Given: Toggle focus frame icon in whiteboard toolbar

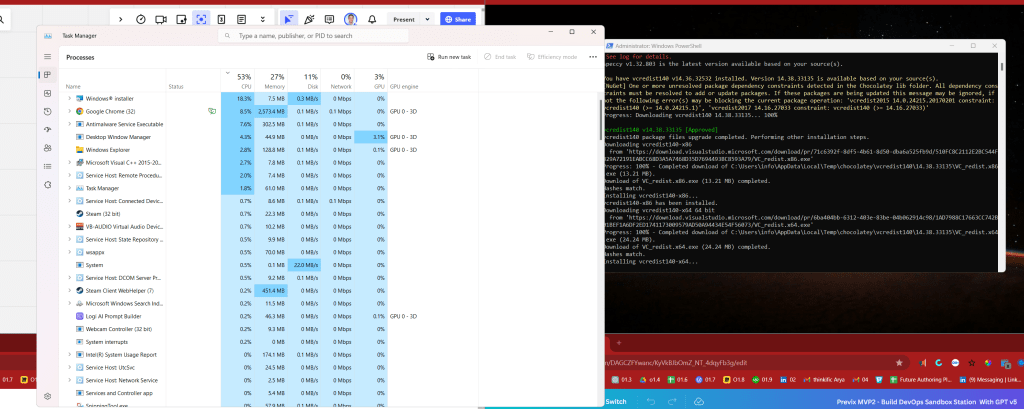Looking at the screenshot, I should pyautogui.click(x=200, y=20).
